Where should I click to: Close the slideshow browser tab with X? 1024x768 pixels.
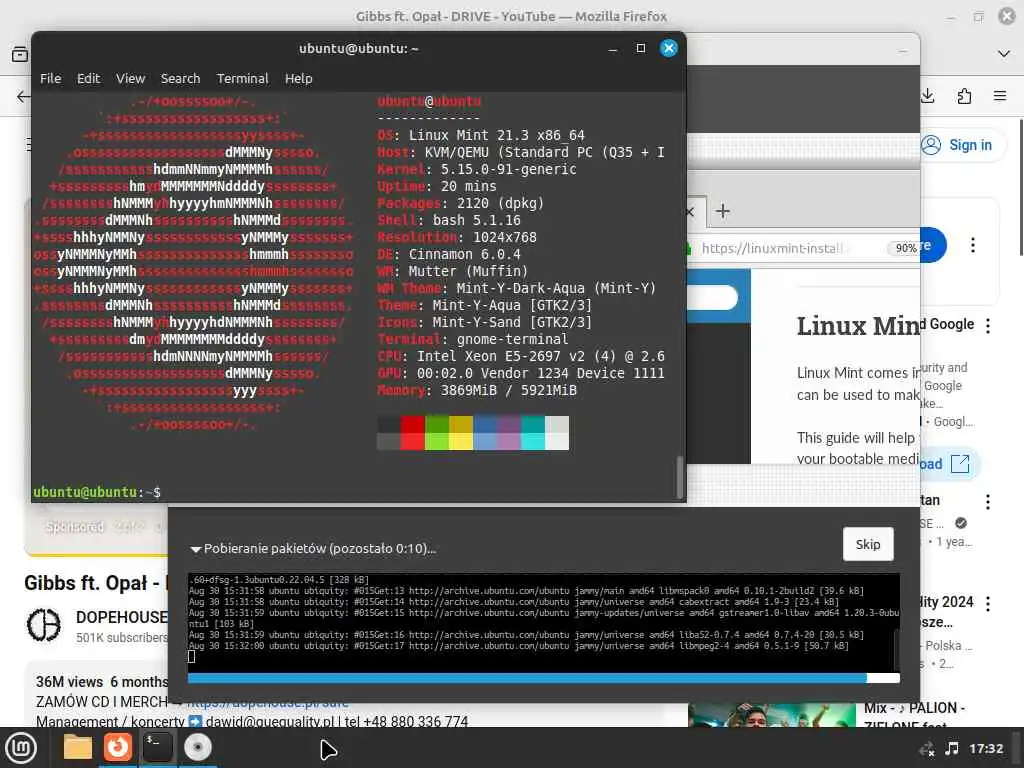pyautogui.click(x=690, y=212)
